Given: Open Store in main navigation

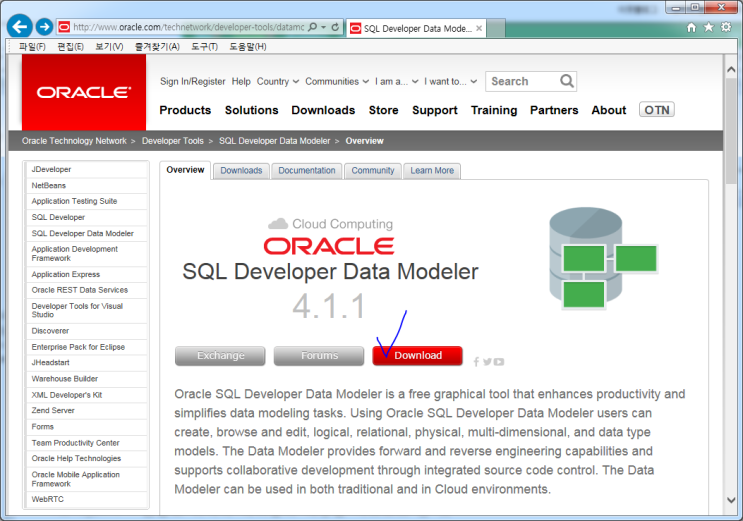Looking at the screenshot, I should click(x=383, y=110).
